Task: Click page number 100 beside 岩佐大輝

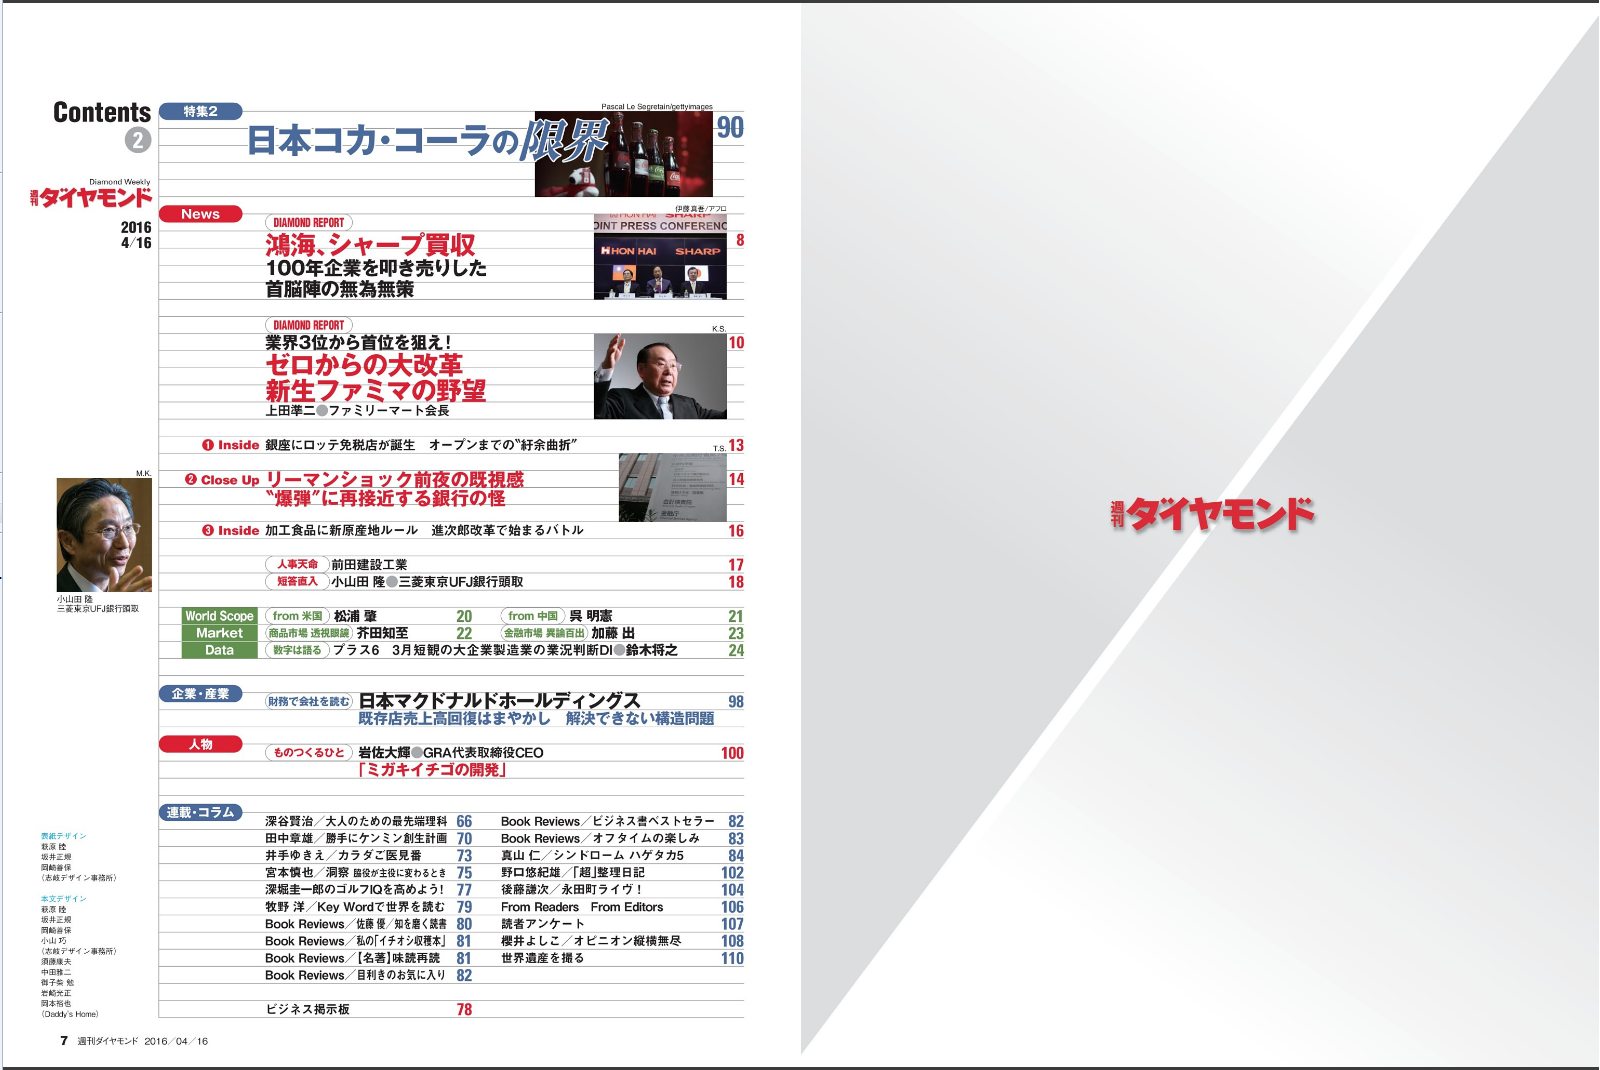Action: tap(732, 753)
